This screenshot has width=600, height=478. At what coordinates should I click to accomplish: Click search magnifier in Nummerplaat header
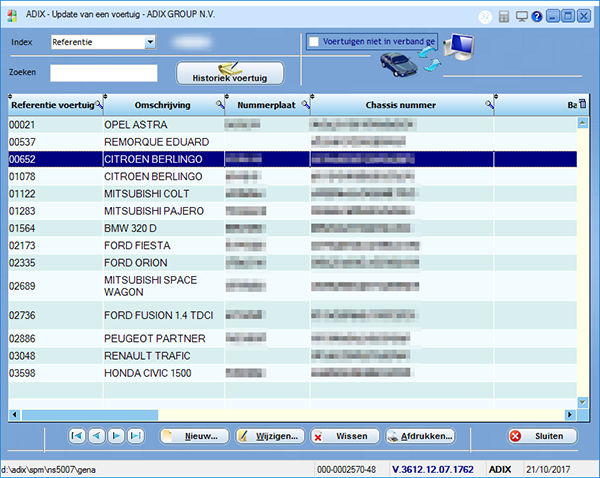tap(305, 104)
